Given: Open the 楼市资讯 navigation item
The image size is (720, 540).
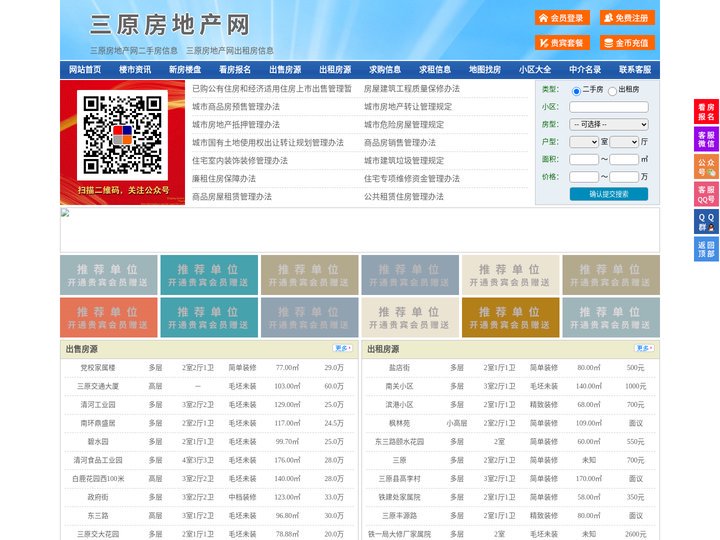Looking at the screenshot, I should pos(135,70).
